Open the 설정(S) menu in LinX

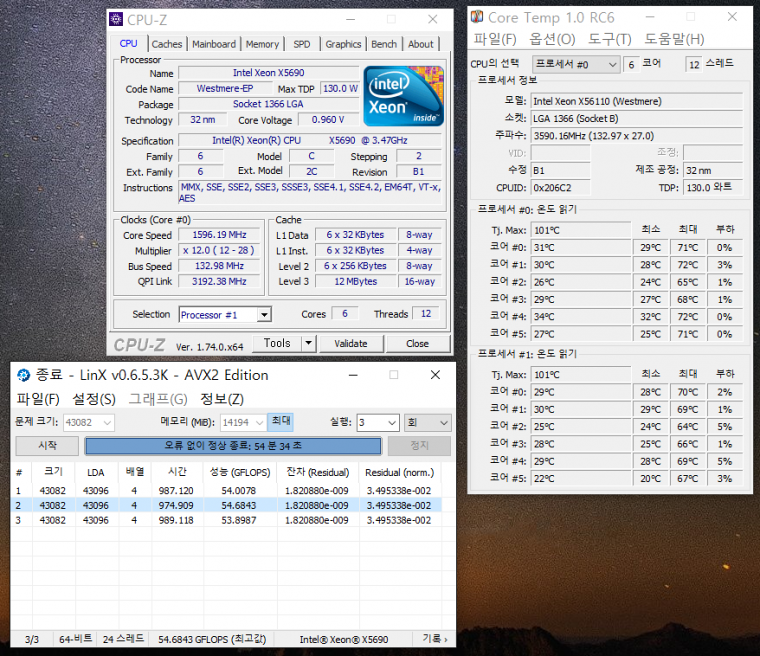click(94, 399)
